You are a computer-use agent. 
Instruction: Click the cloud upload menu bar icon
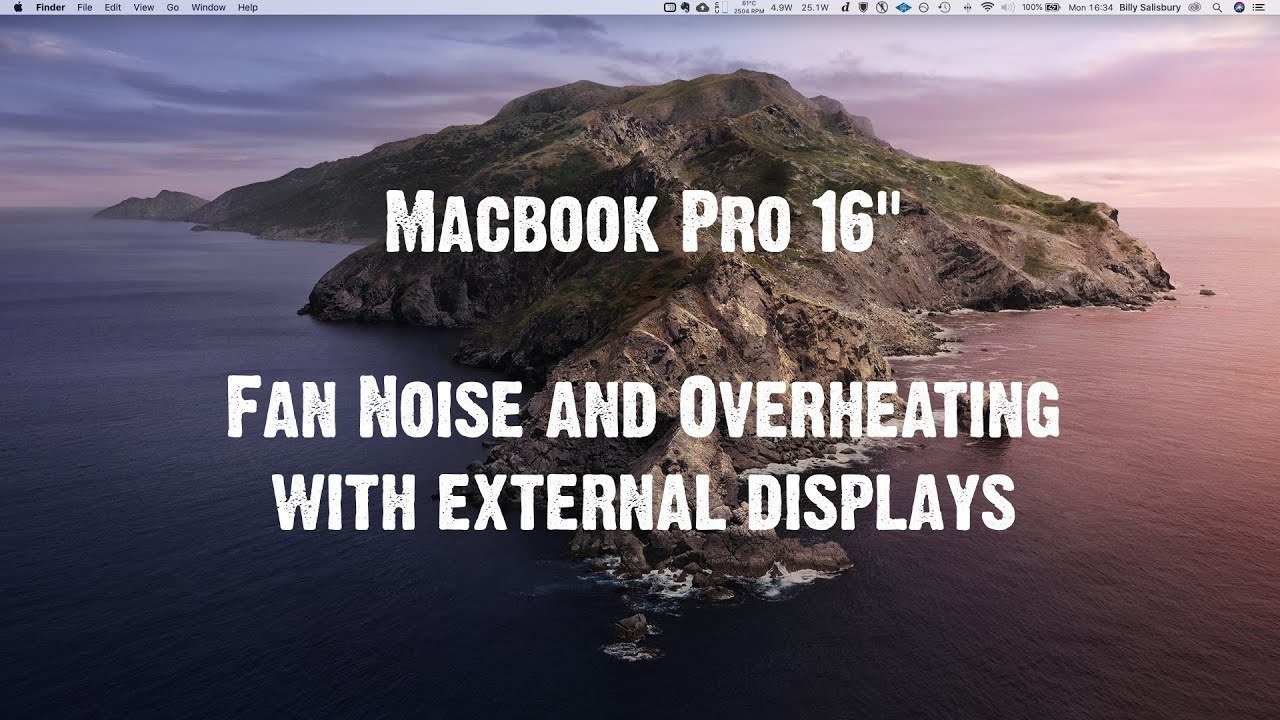click(x=702, y=8)
